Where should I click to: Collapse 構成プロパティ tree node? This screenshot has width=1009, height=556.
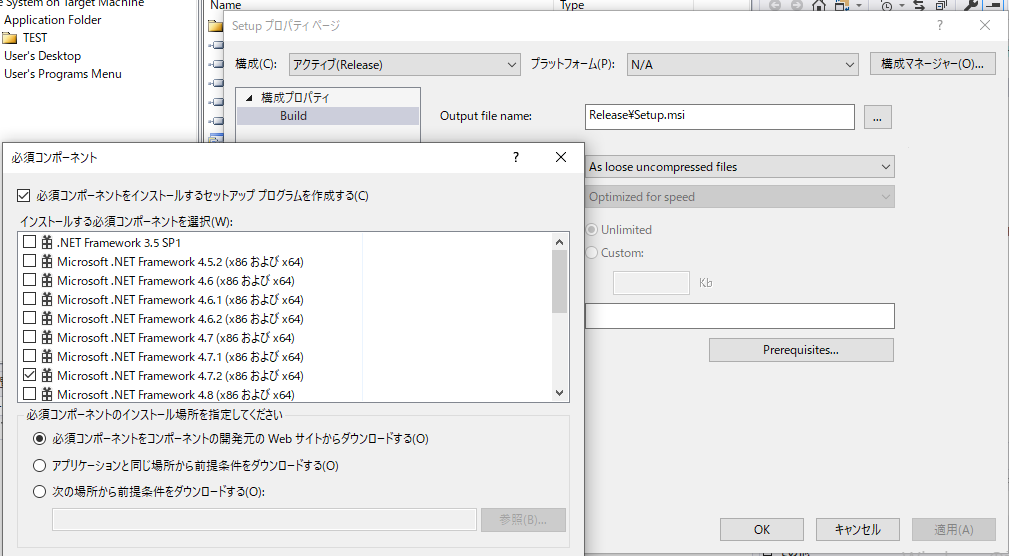coord(249,98)
